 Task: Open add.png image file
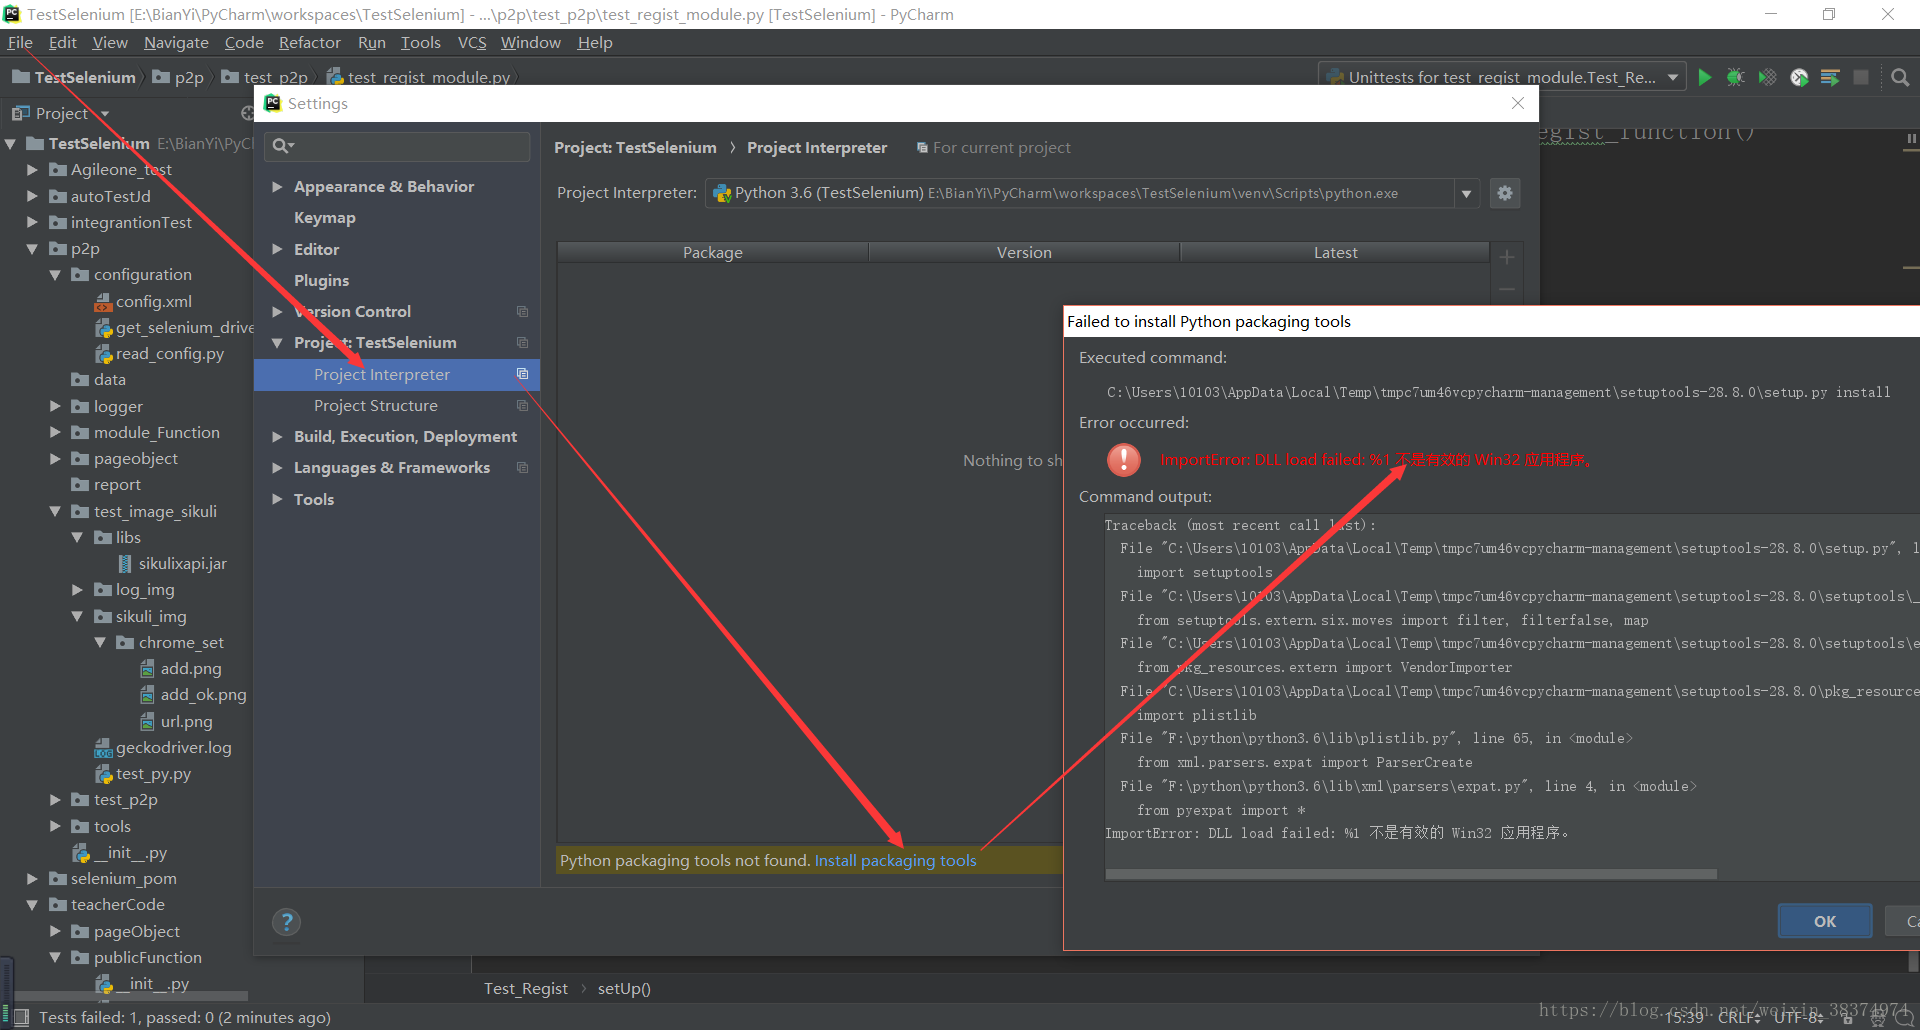[191, 668]
